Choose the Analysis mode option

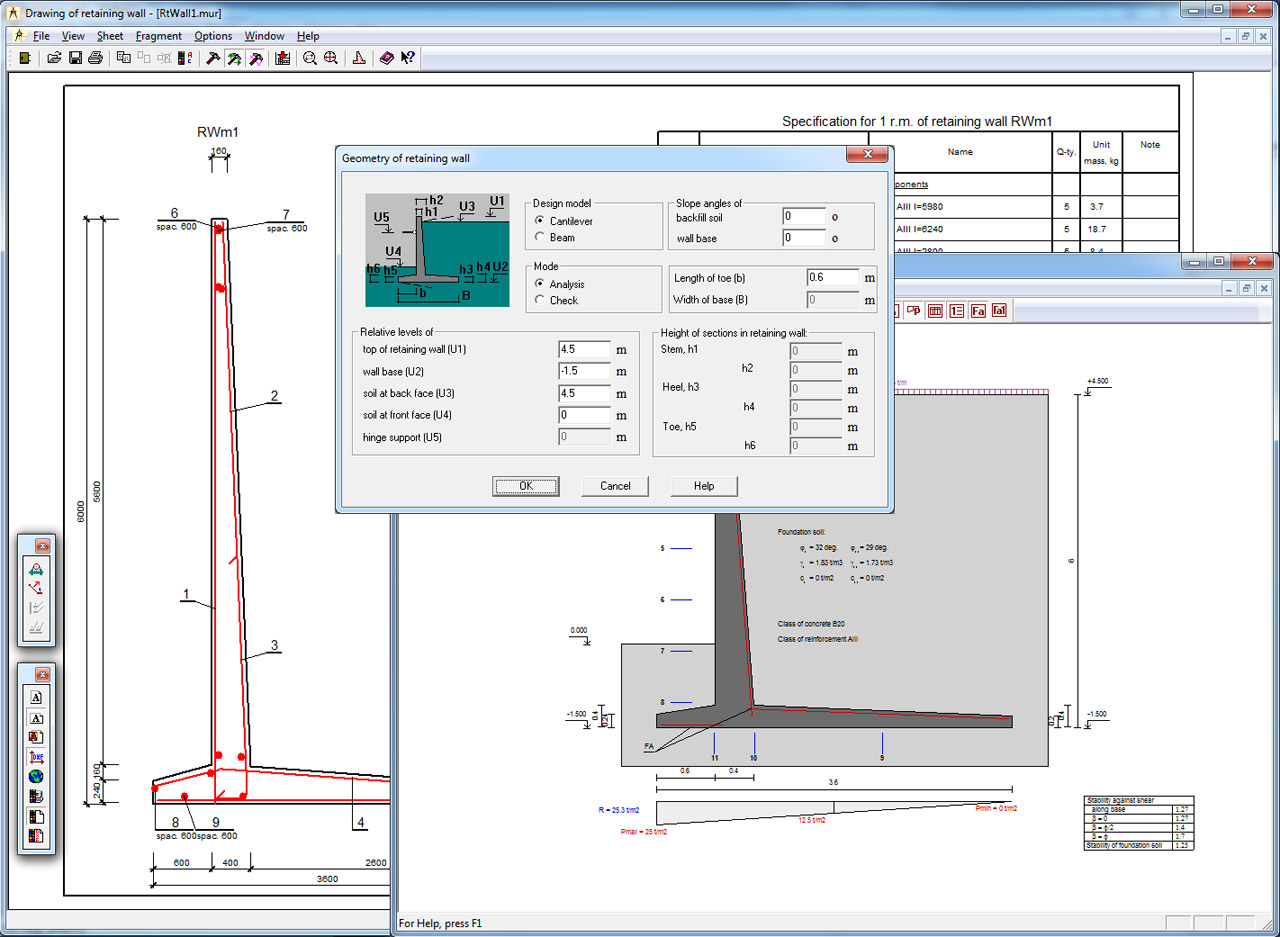(x=541, y=284)
